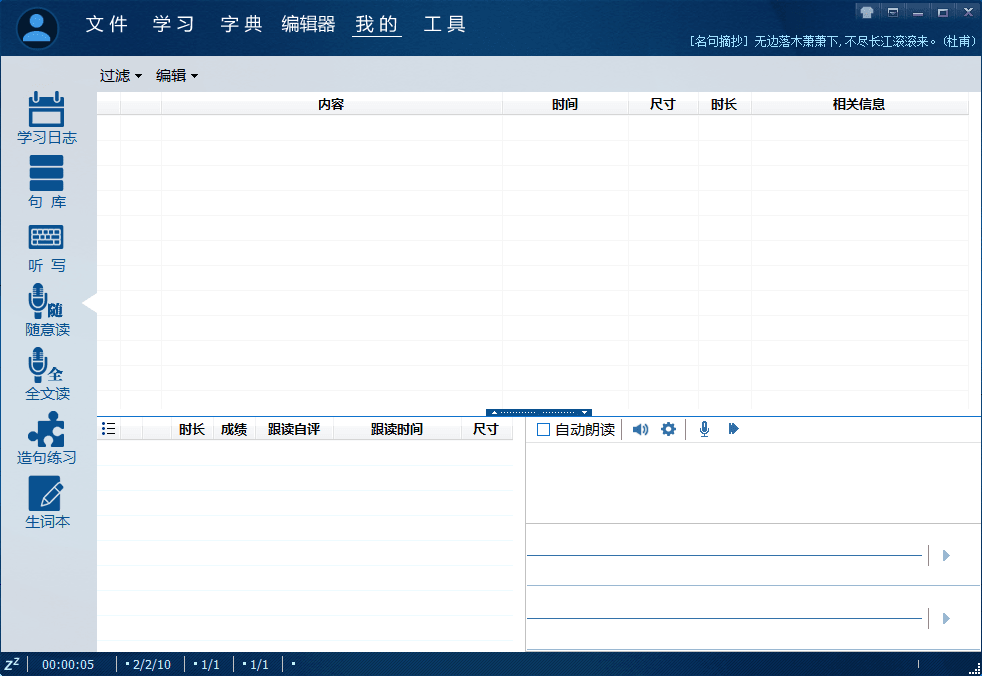The image size is (982, 676).
Task: Expand the 过滤 filter dropdown
Action: coord(120,76)
